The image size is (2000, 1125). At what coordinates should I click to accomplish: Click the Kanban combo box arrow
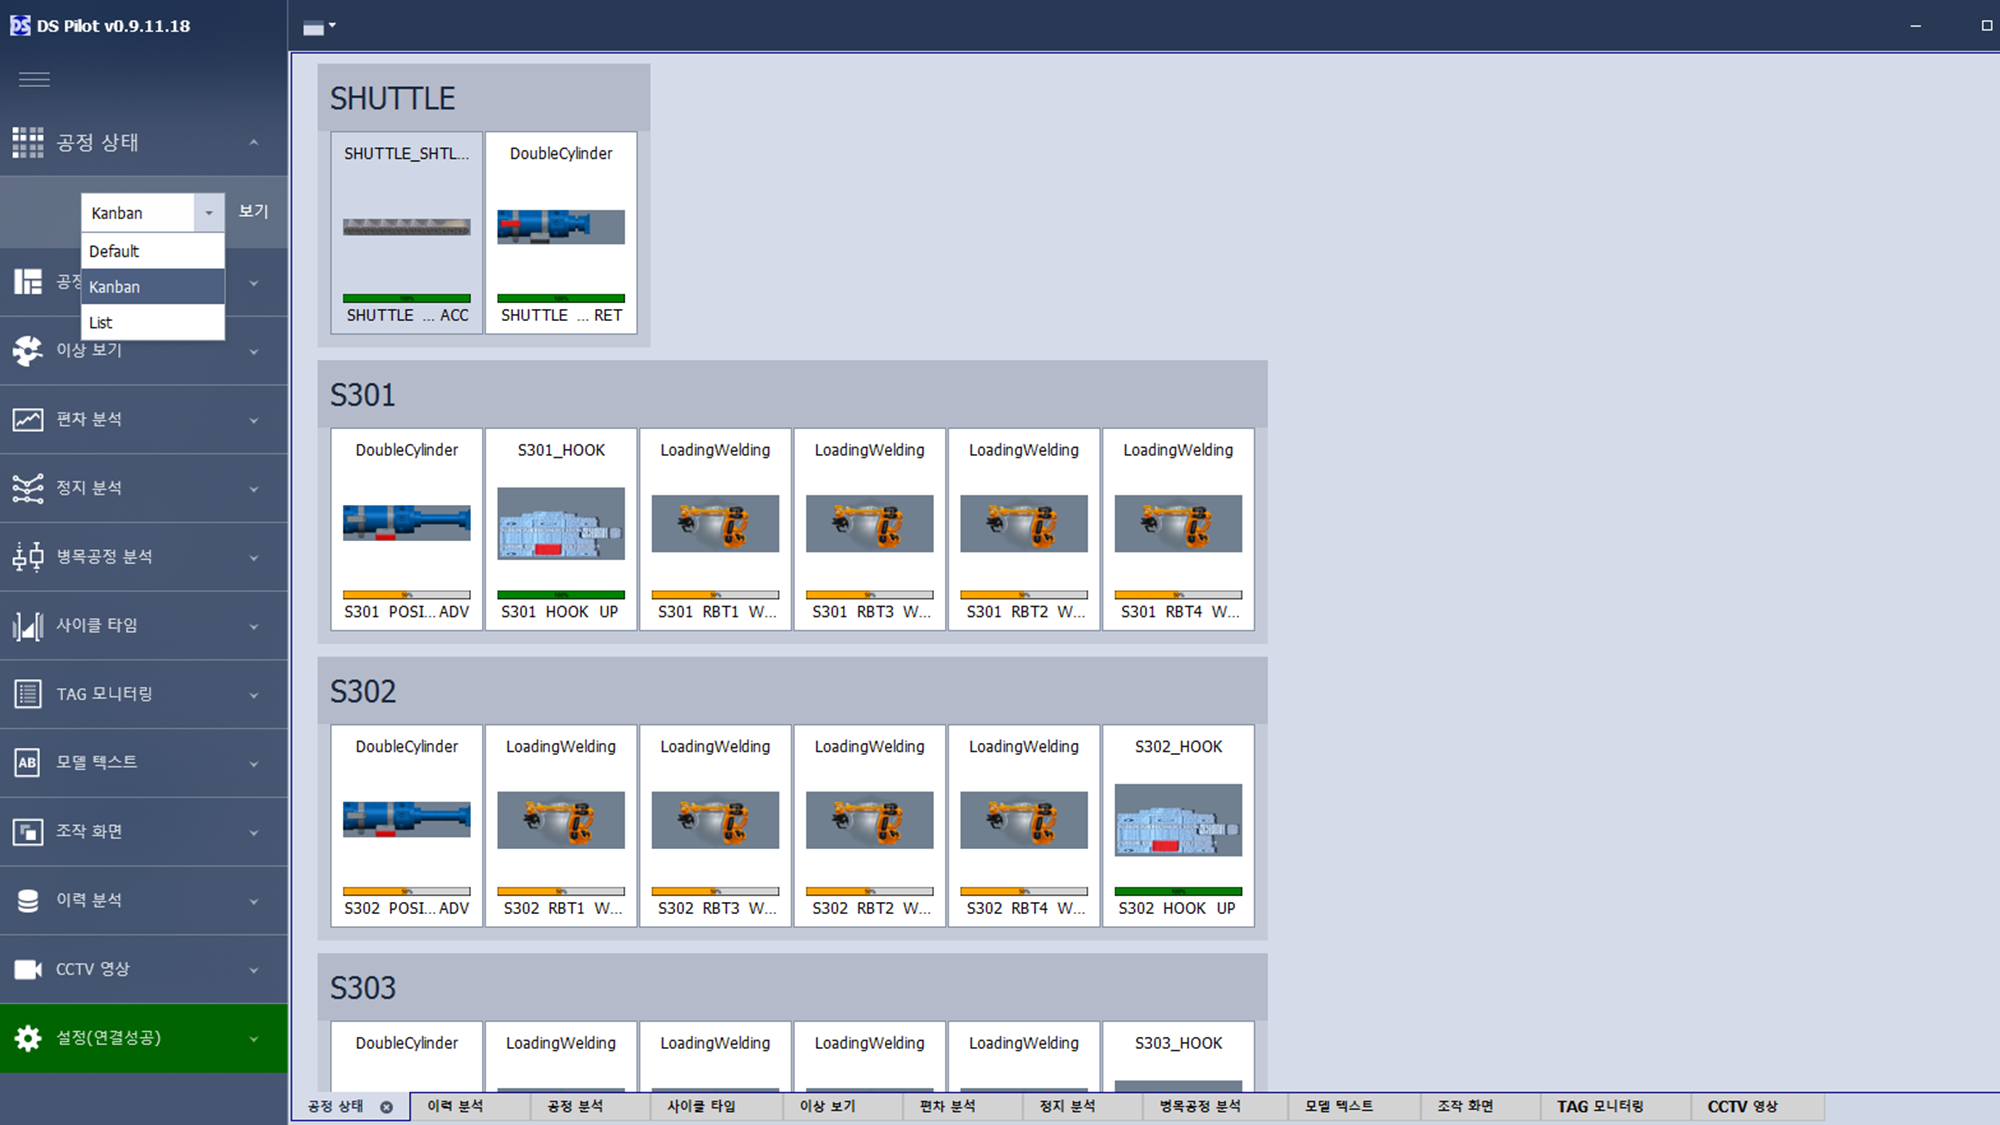click(x=209, y=213)
